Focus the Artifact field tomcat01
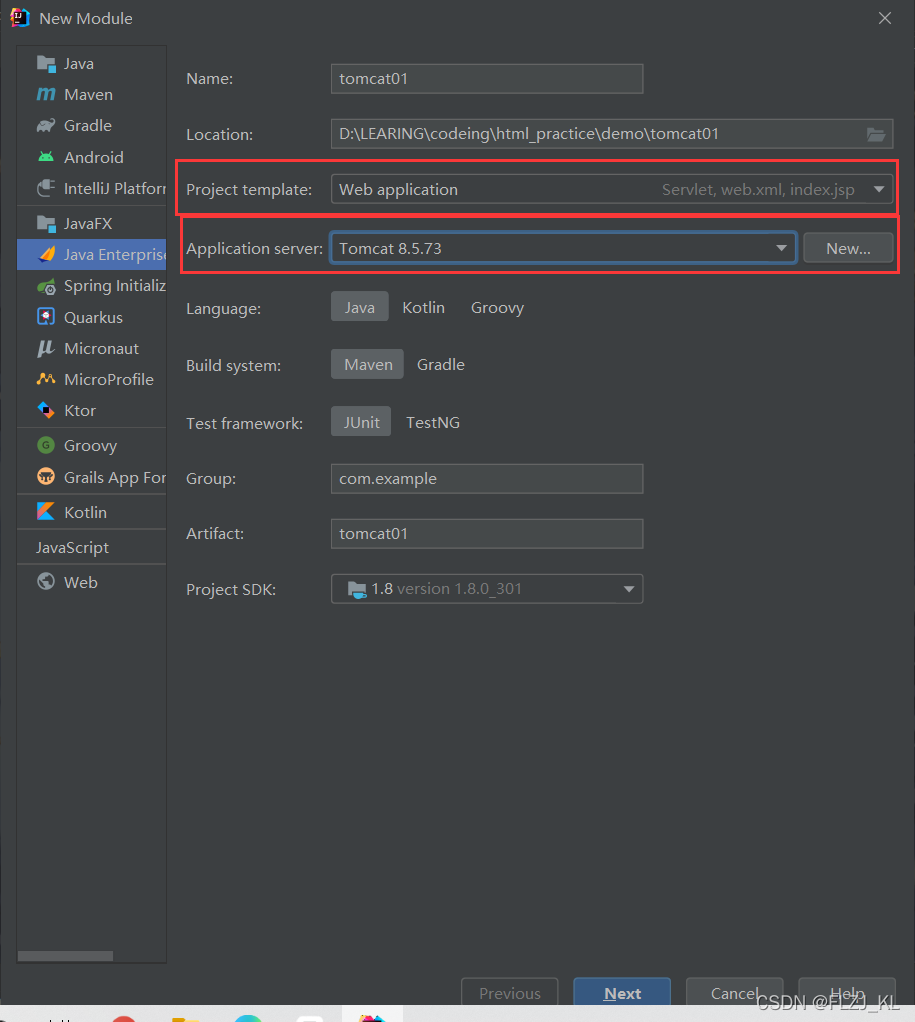The width and height of the screenshot is (915, 1022). pyautogui.click(x=487, y=534)
